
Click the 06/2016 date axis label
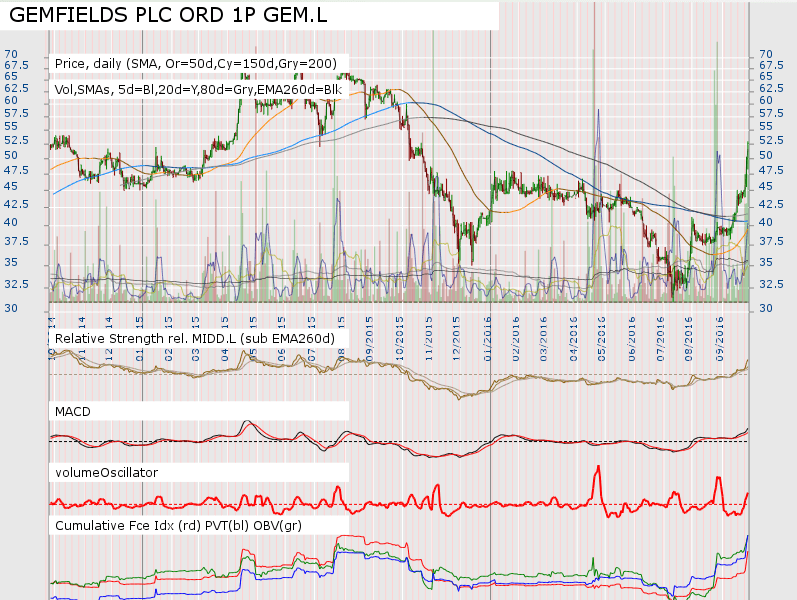coord(632,339)
